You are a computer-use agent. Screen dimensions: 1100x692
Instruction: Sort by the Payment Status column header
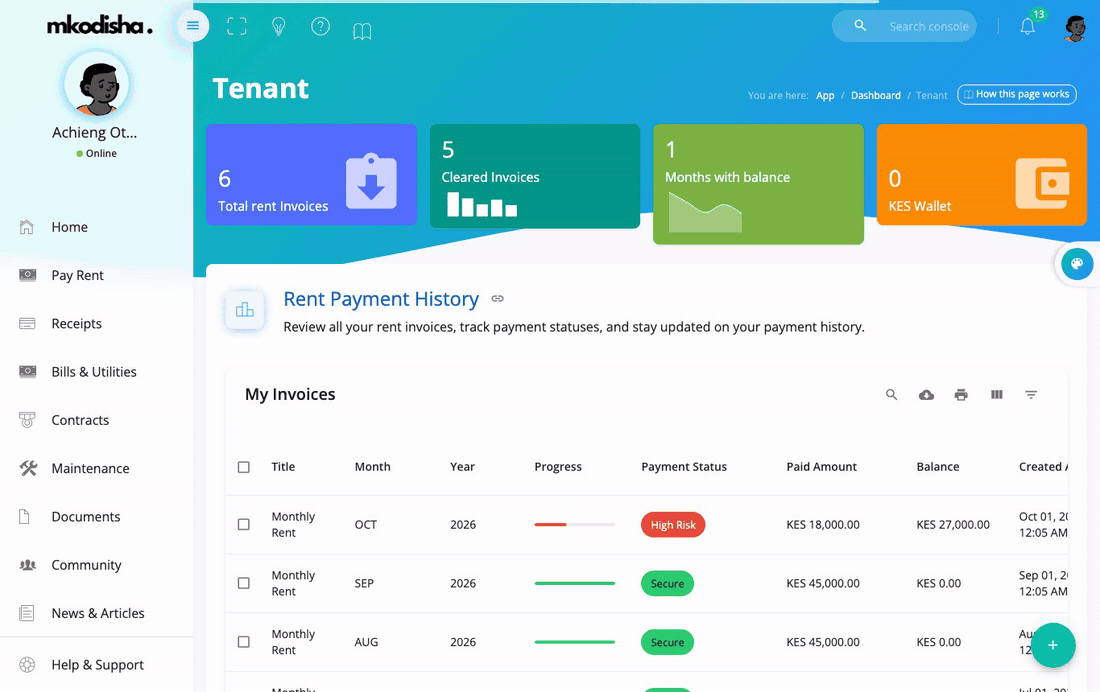pos(684,467)
